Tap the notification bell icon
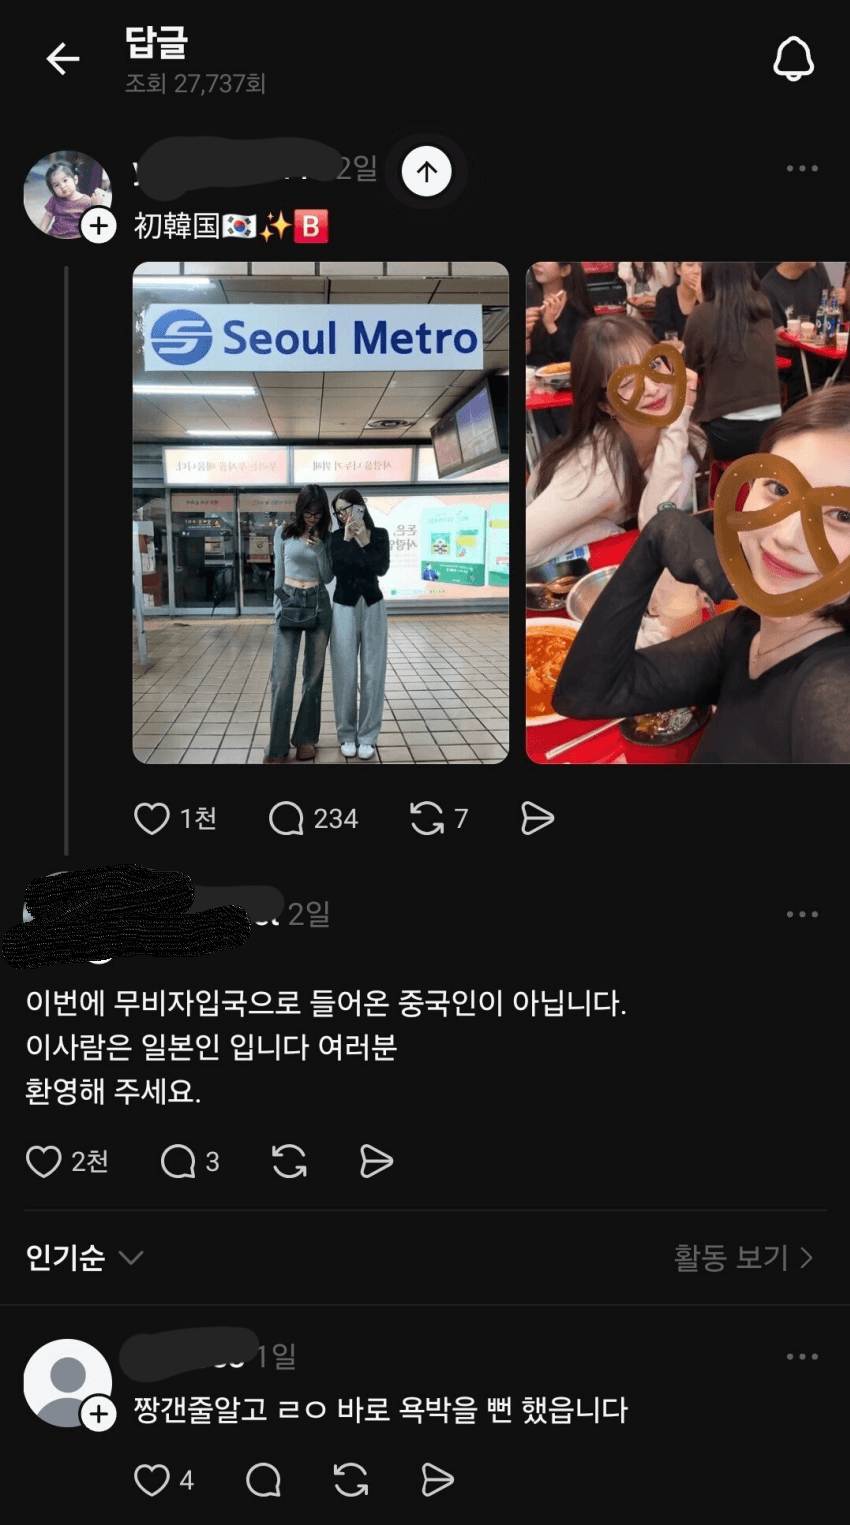The height and width of the screenshot is (1525, 850). tap(794, 59)
